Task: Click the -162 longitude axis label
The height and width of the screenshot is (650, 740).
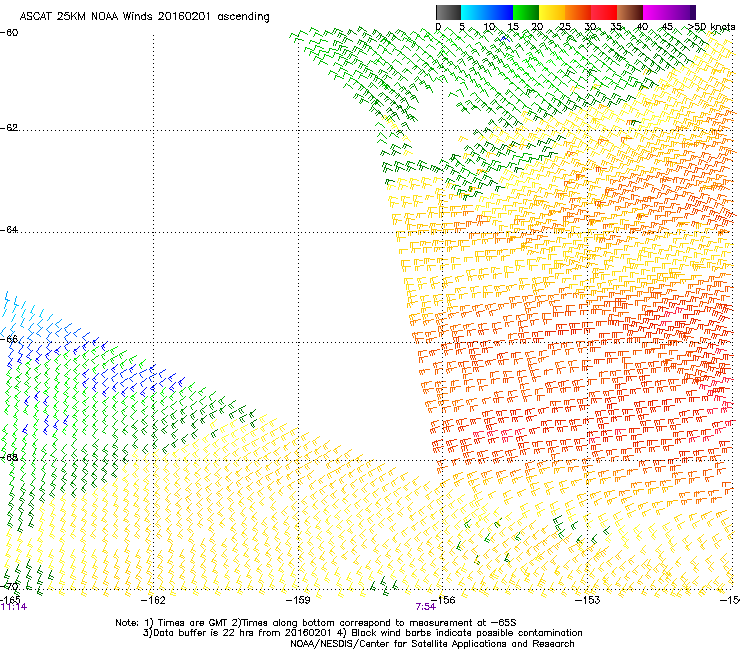Action: pyautogui.click(x=153, y=600)
